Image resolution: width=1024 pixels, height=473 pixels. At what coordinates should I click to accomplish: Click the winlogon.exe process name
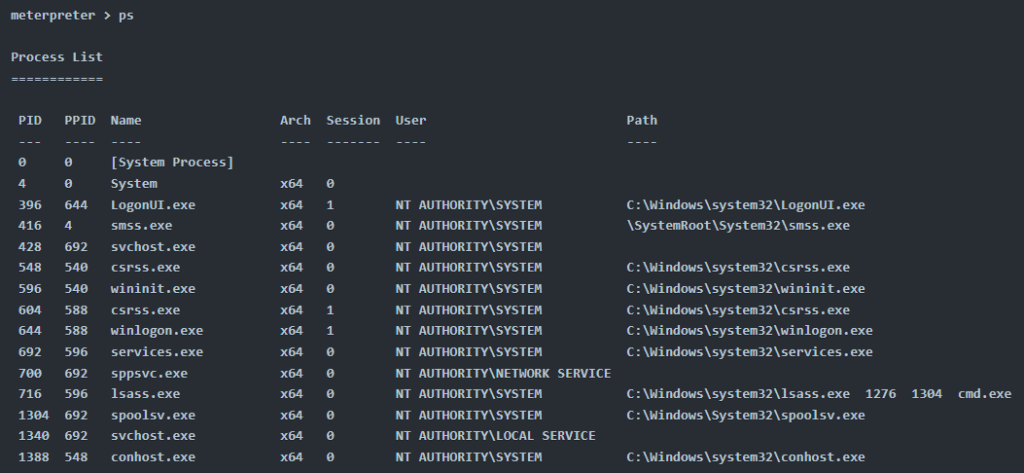[157, 331]
